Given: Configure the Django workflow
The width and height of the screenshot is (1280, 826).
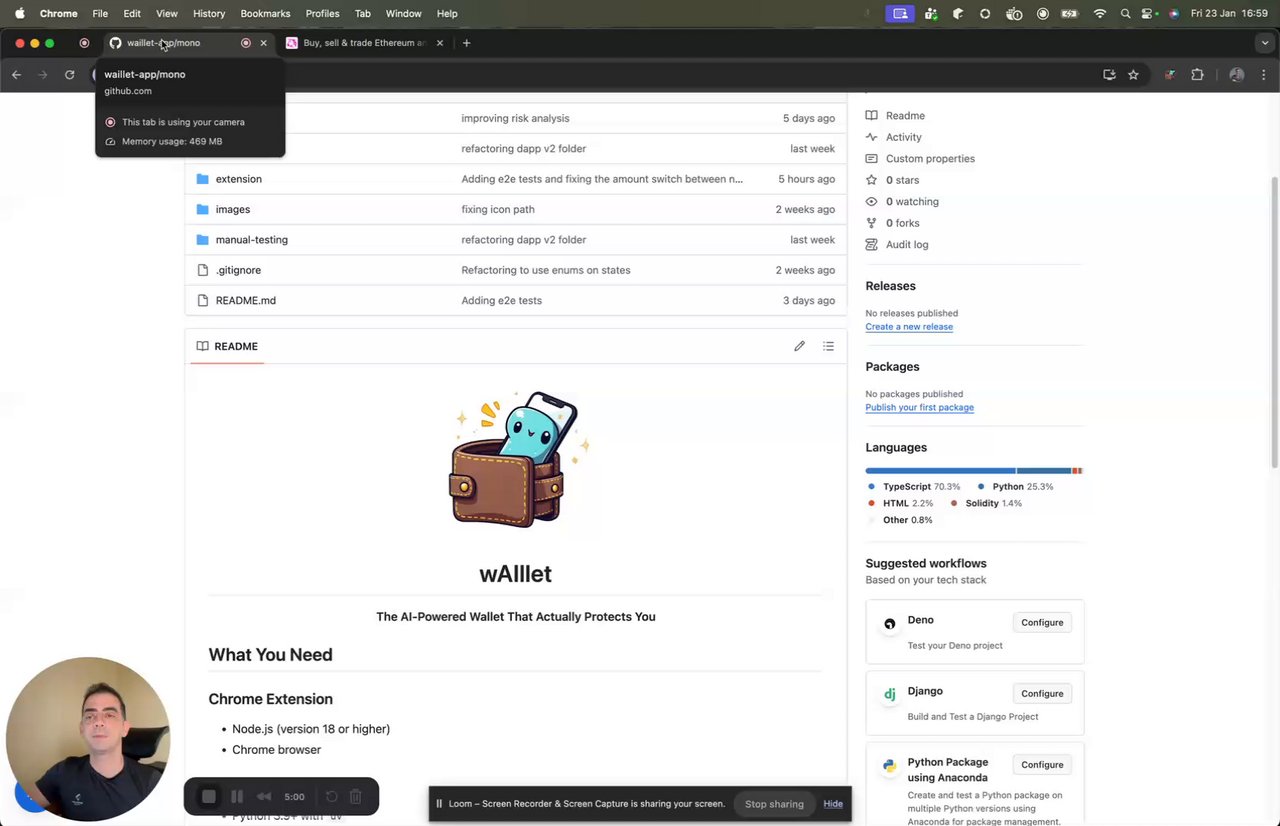Looking at the screenshot, I should tap(1042, 693).
